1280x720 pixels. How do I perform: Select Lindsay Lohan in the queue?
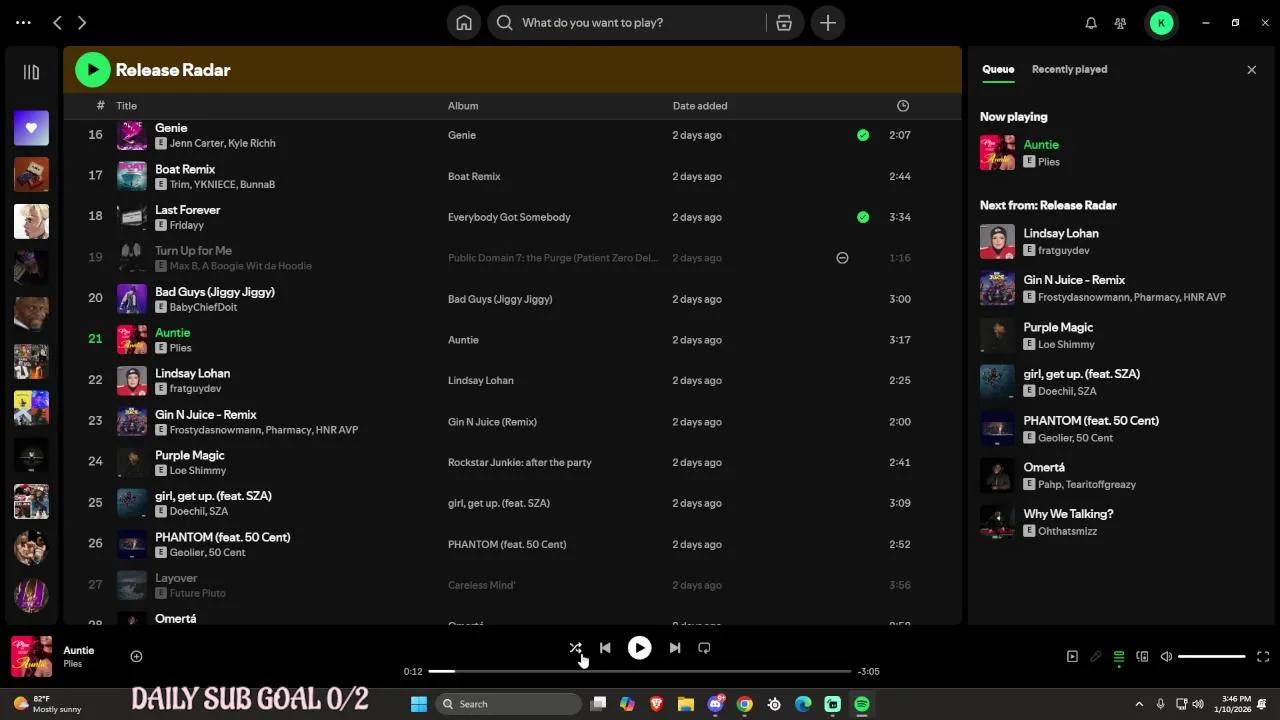coord(1061,233)
